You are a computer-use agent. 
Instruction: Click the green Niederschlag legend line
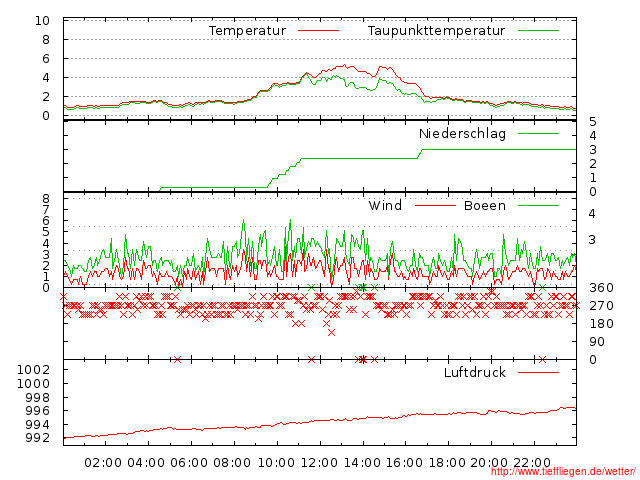[538, 133]
